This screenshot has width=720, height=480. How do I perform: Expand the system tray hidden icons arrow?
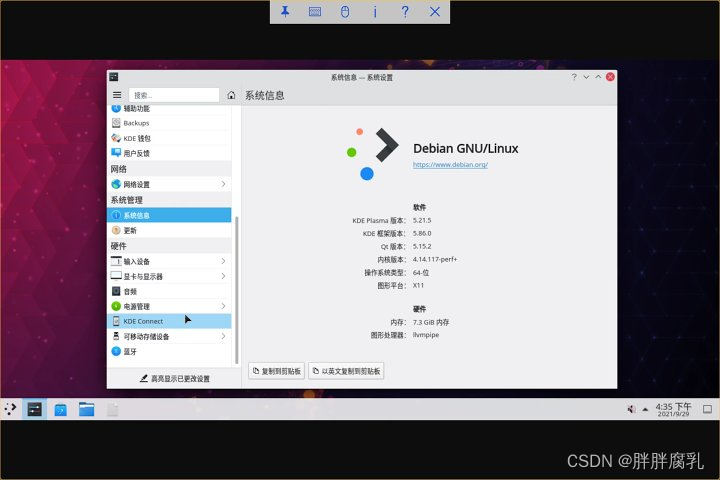[x=646, y=409]
